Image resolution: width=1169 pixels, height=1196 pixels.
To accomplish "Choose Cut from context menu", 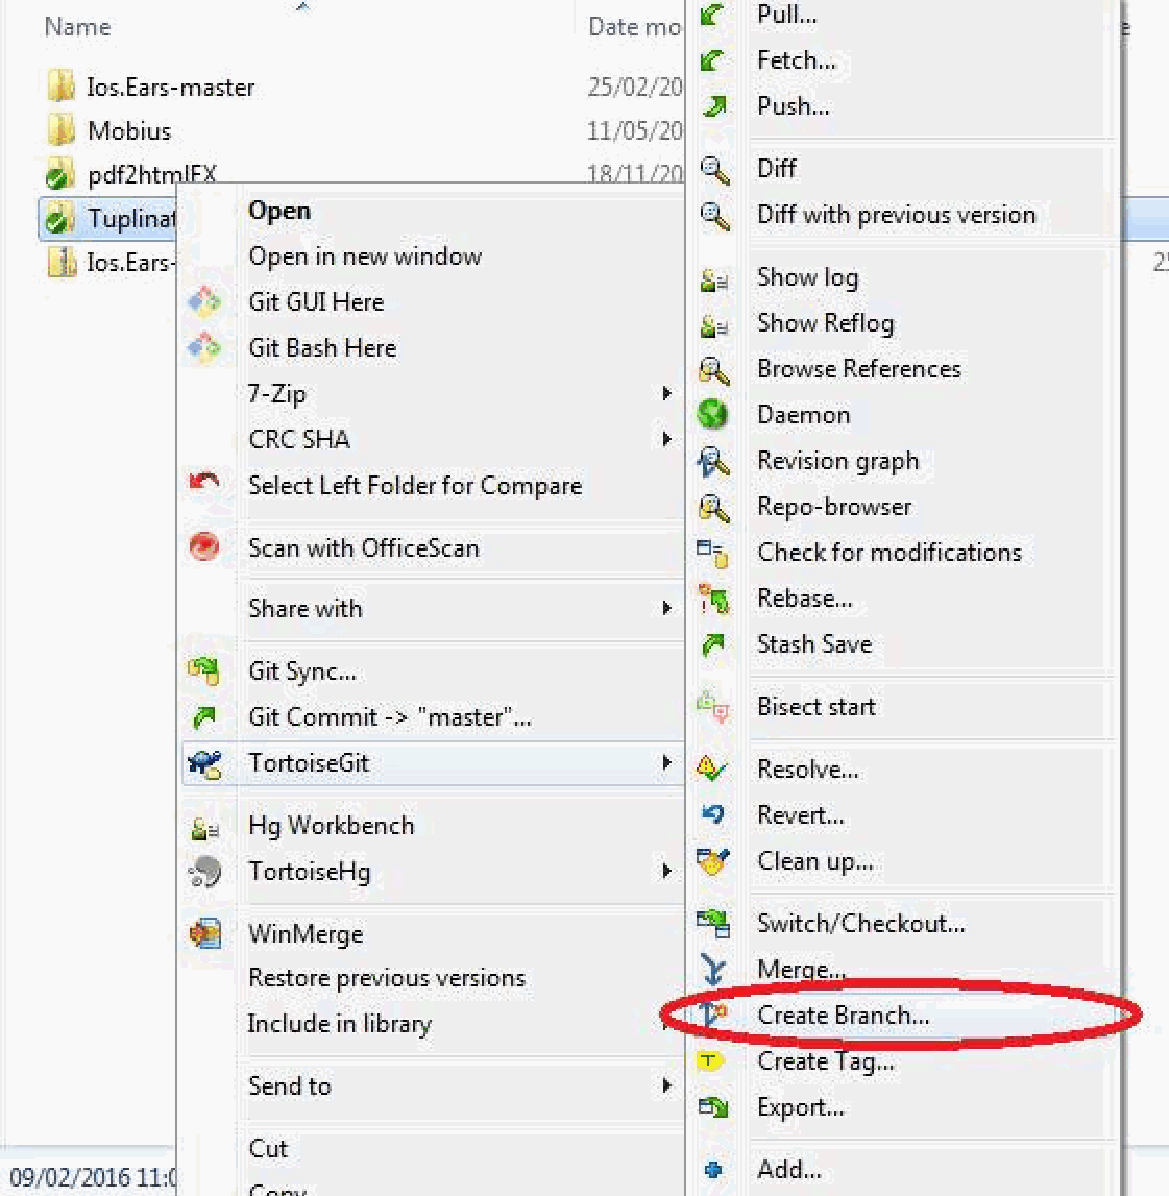I will [268, 1149].
